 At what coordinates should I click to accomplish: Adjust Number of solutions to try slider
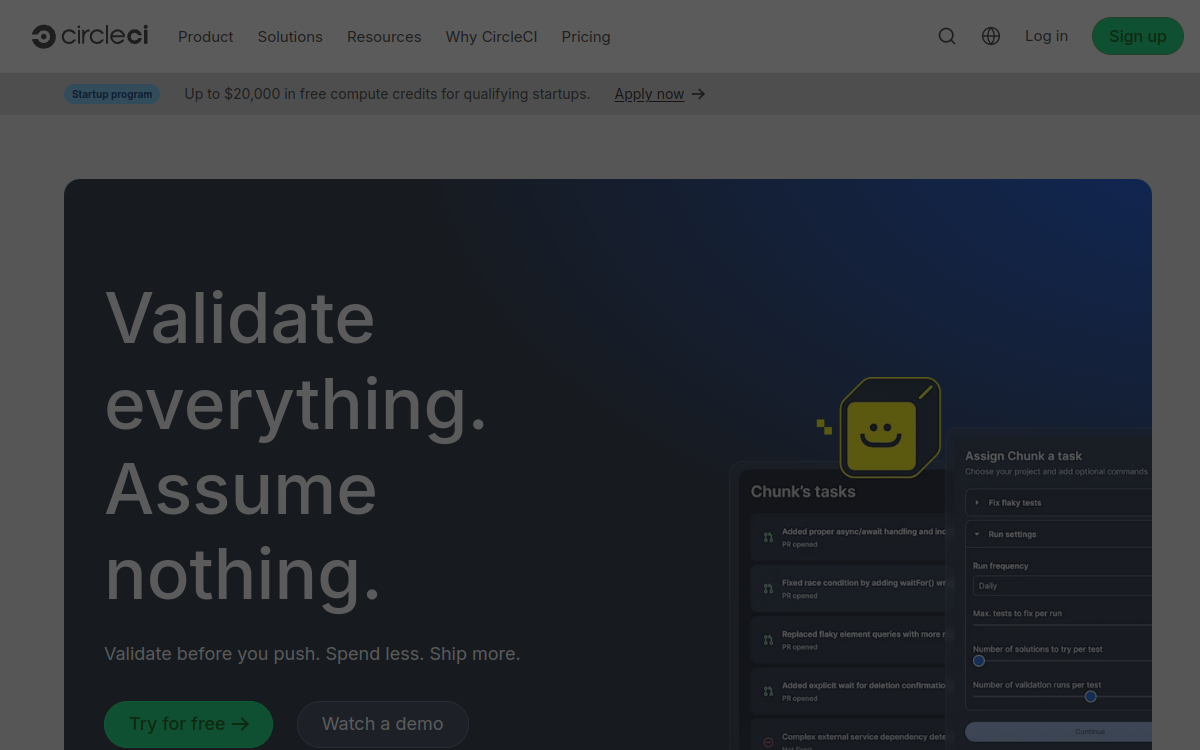click(x=979, y=661)
